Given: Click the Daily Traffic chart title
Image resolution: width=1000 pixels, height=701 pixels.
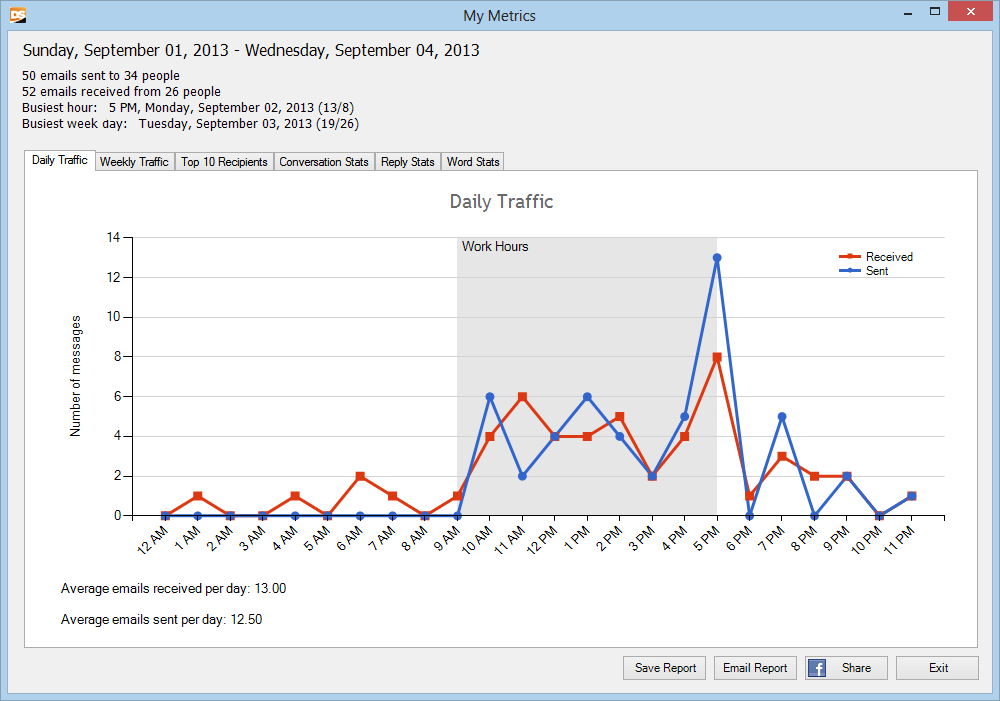Looking at the screenshot, I should (501, 202).
